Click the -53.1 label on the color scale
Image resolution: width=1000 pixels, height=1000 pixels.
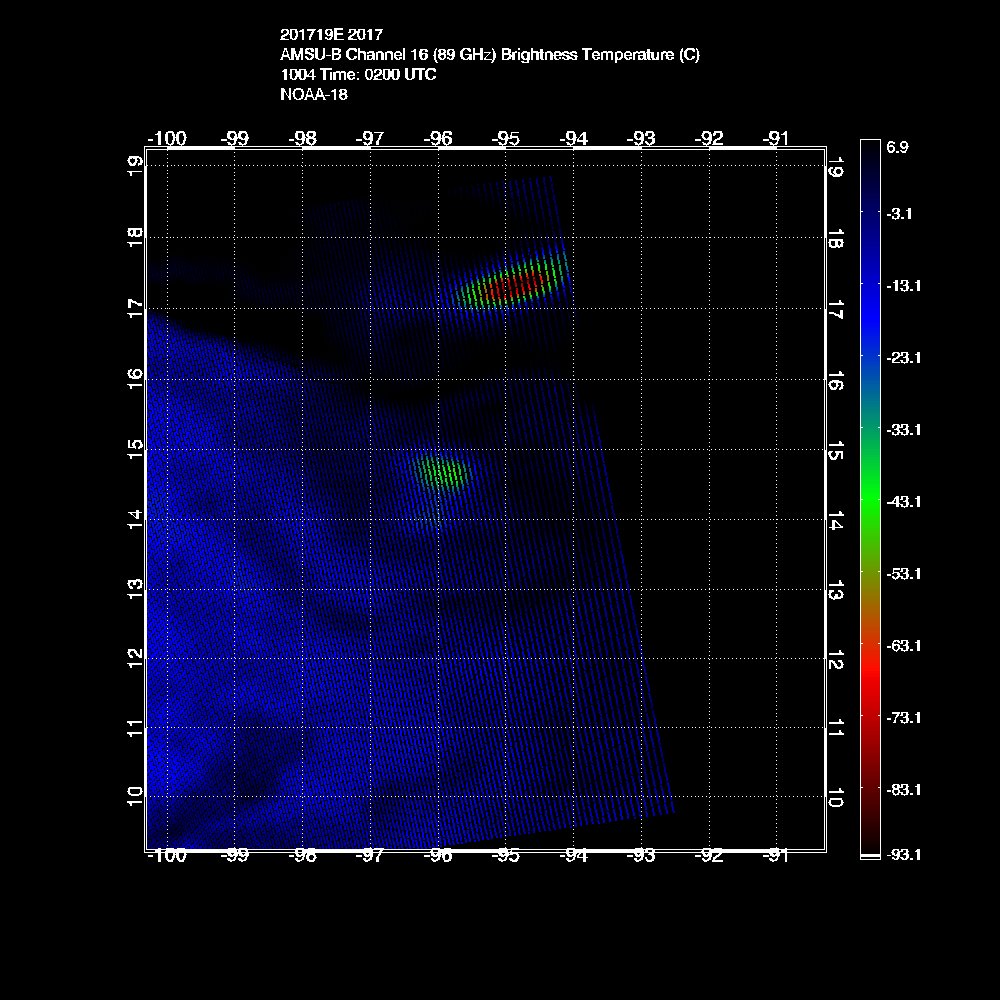903,574
